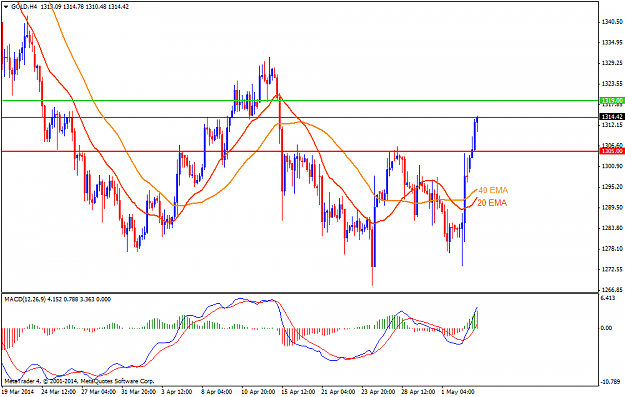
Task: Click the 1295.20 price scale label
Action: 612,187
